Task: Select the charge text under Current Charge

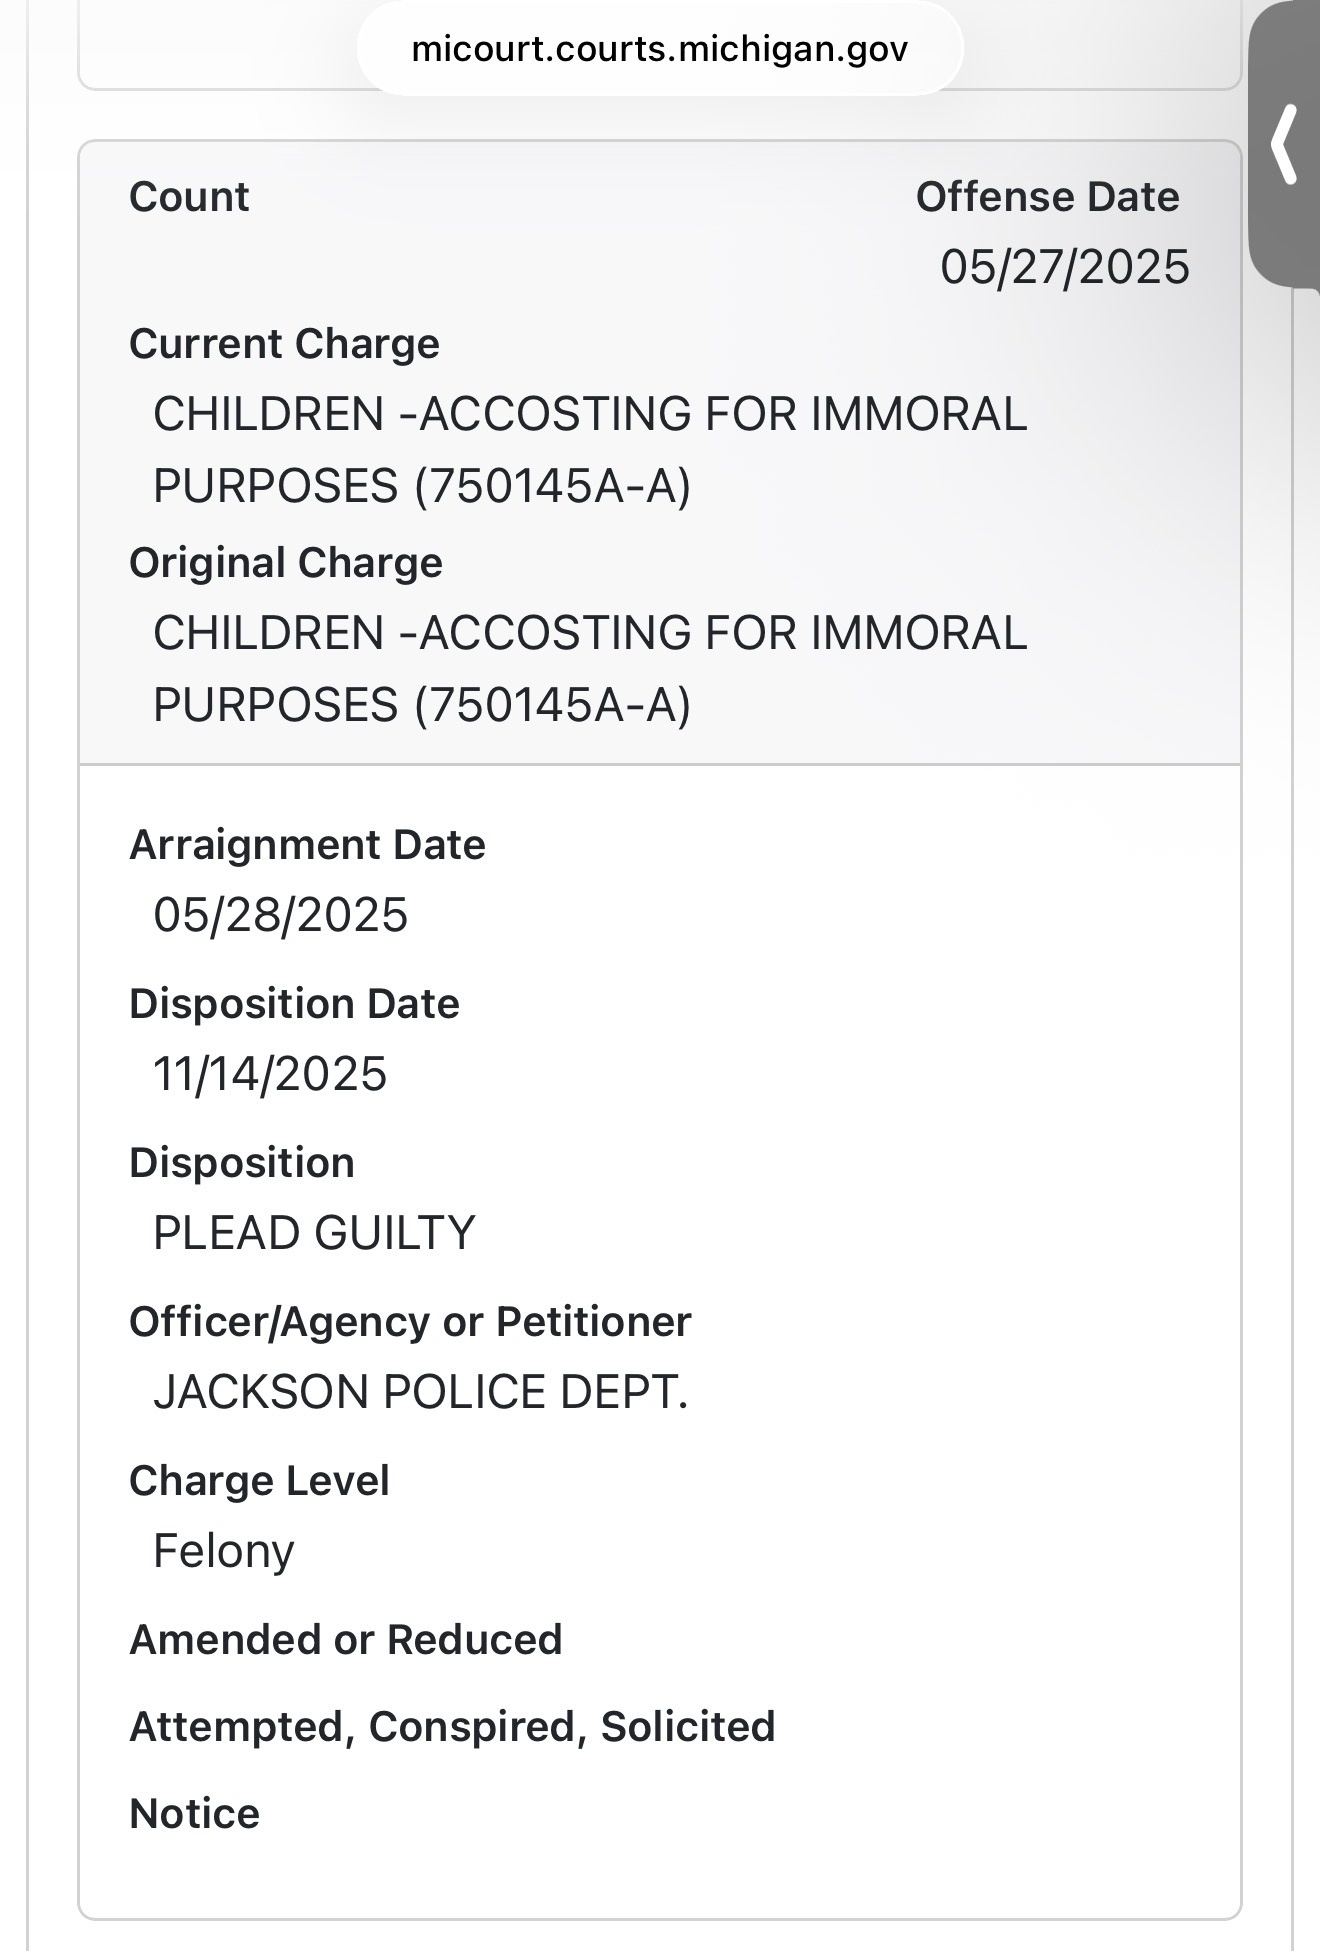Action: tap(589, 450)
